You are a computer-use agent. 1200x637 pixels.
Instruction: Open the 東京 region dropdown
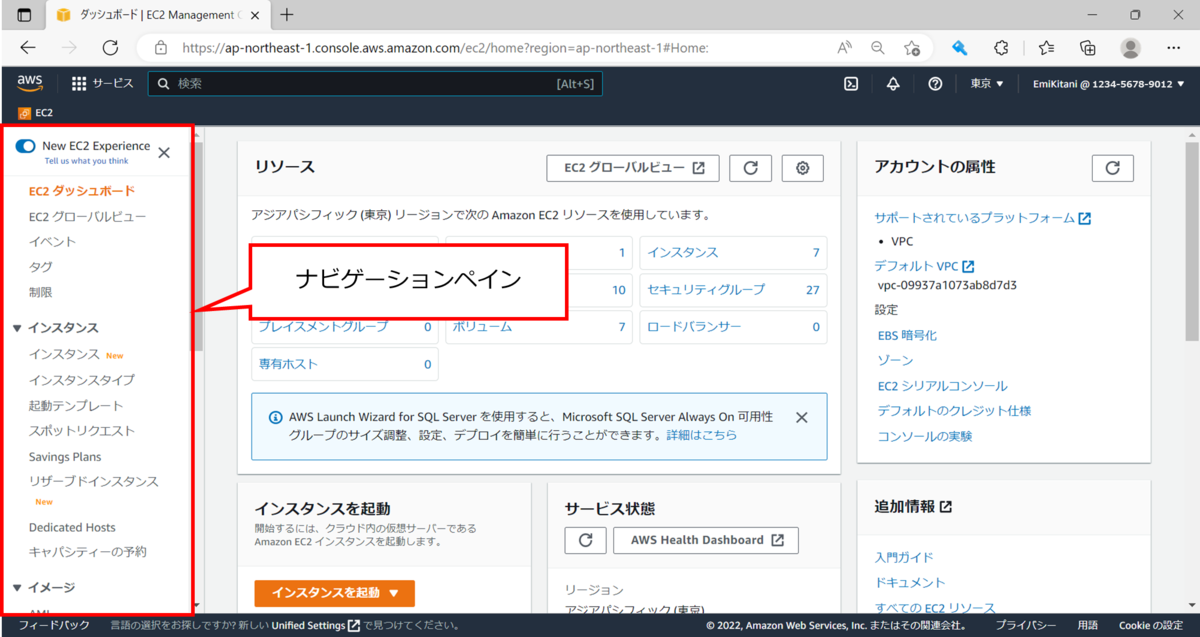pyautogui.click(x=987, y=84)
